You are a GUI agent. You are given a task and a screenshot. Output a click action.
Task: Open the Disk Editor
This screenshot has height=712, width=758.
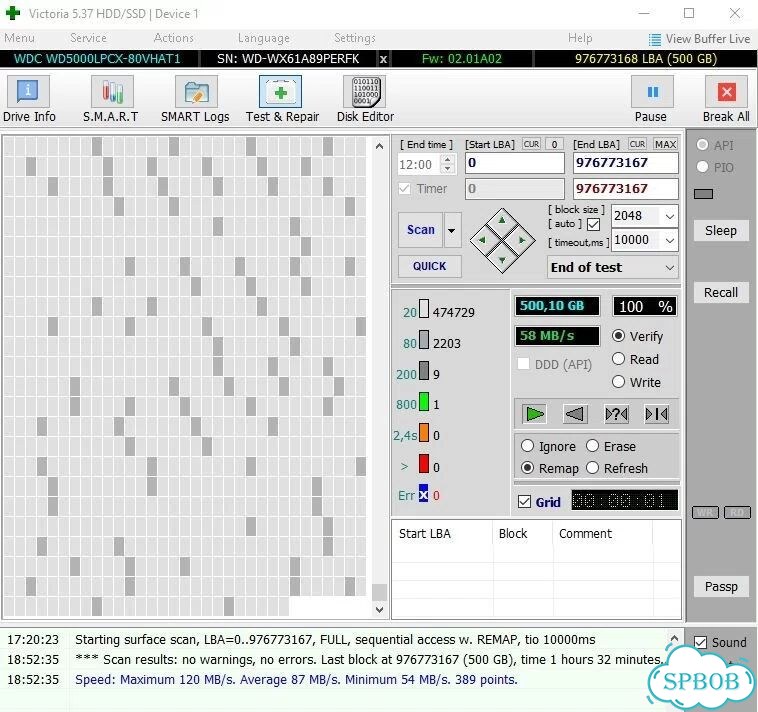tap(365, 99)
